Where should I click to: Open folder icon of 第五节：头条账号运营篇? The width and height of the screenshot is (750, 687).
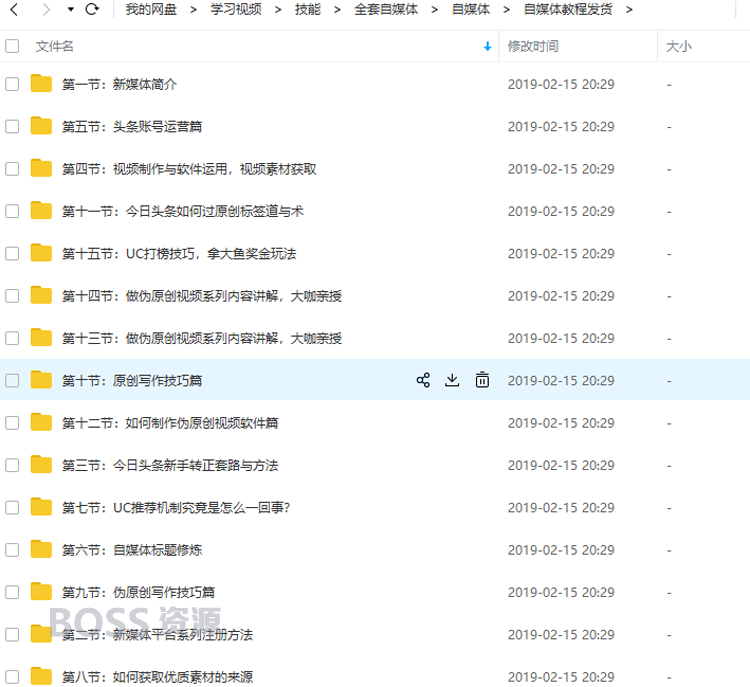coord(41,126)
